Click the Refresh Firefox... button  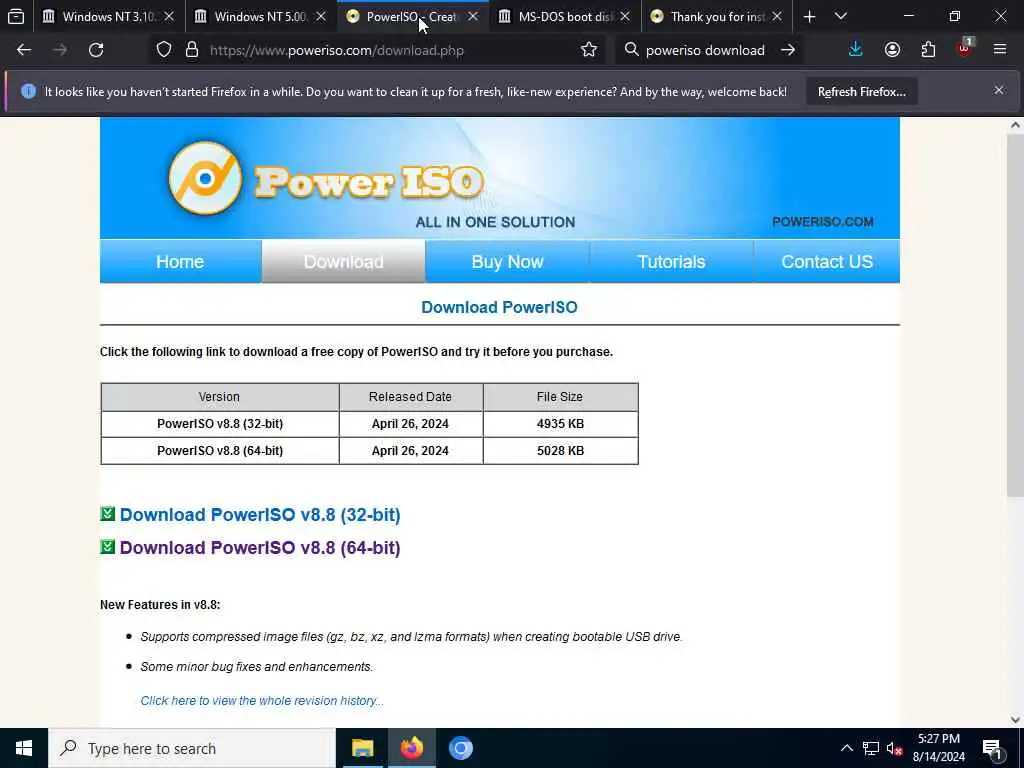pyautogui.click(x=861, y=91)
